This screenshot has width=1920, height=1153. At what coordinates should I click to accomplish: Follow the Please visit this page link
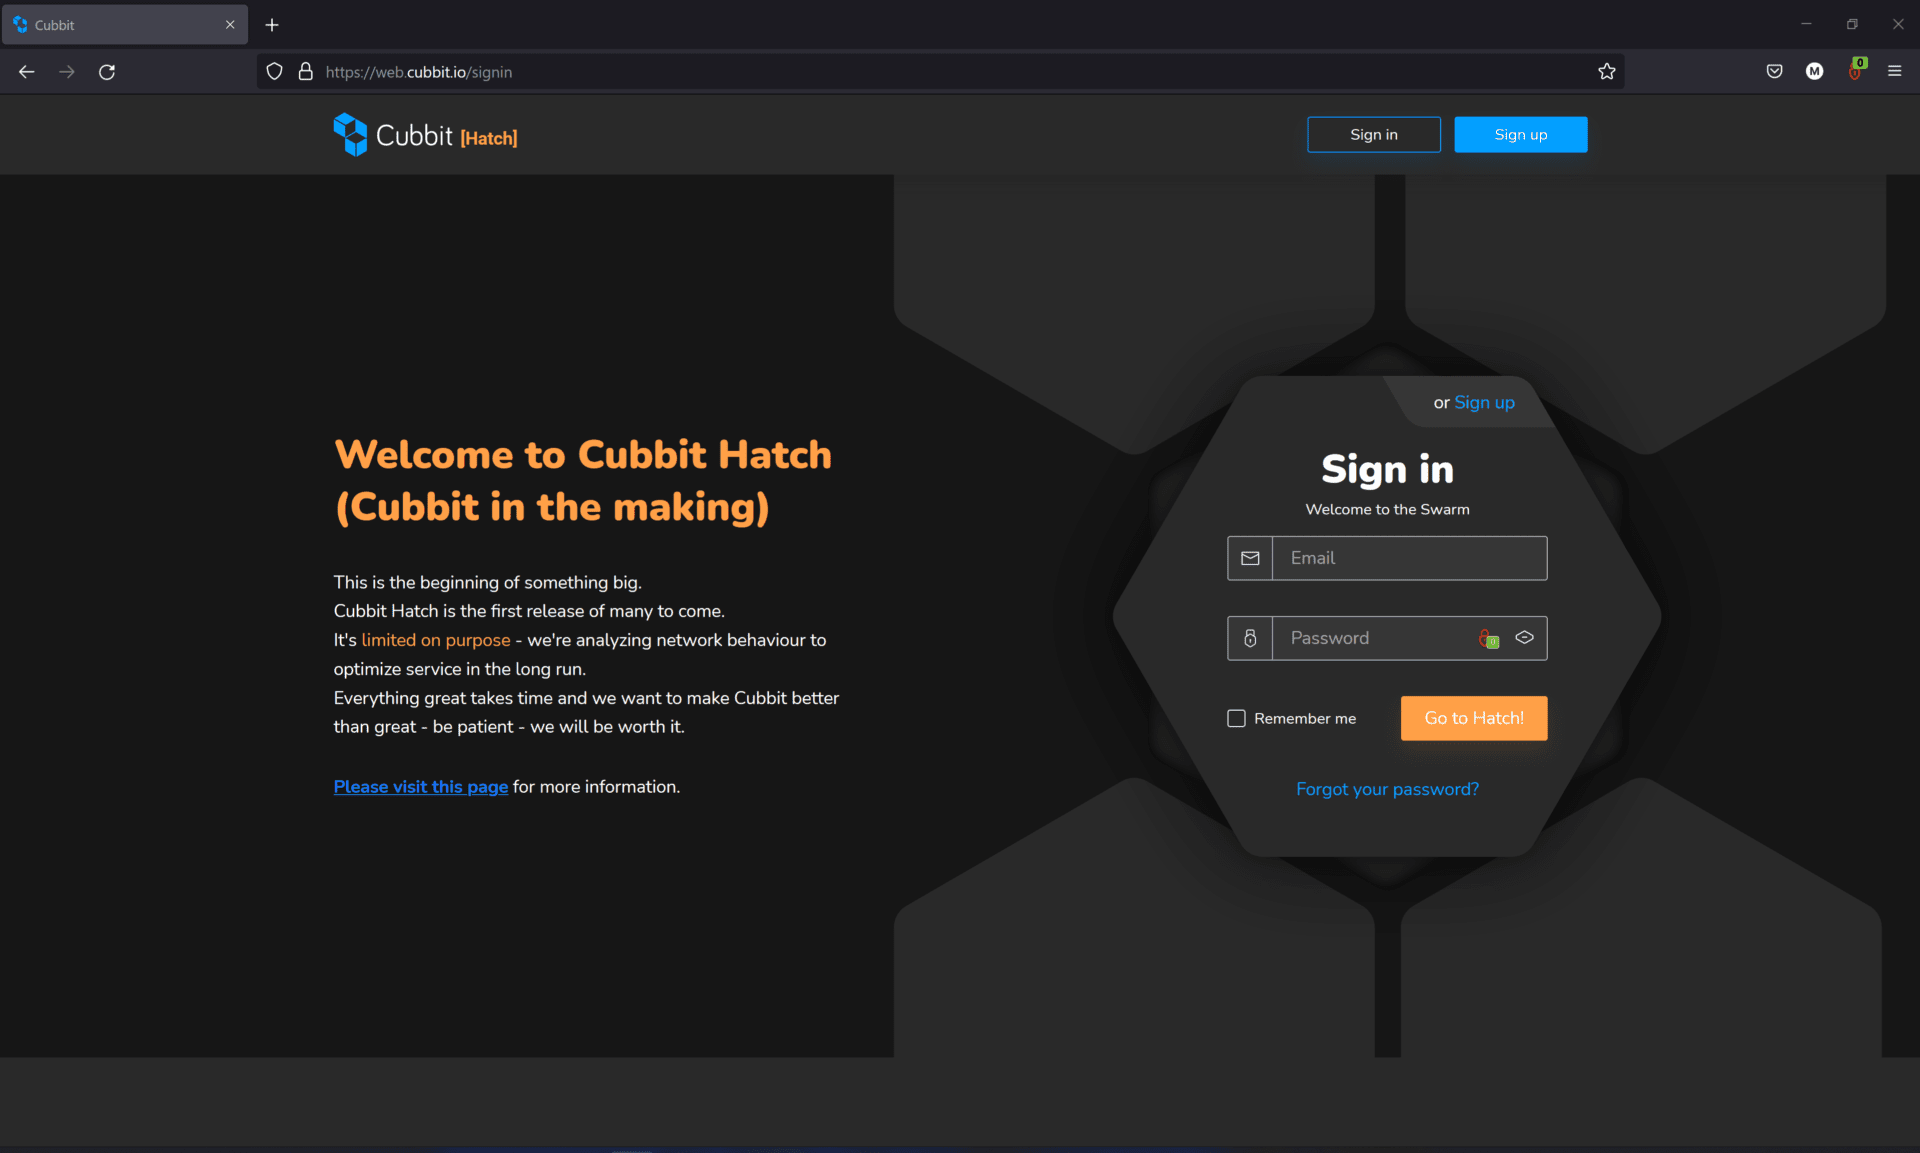420,787
